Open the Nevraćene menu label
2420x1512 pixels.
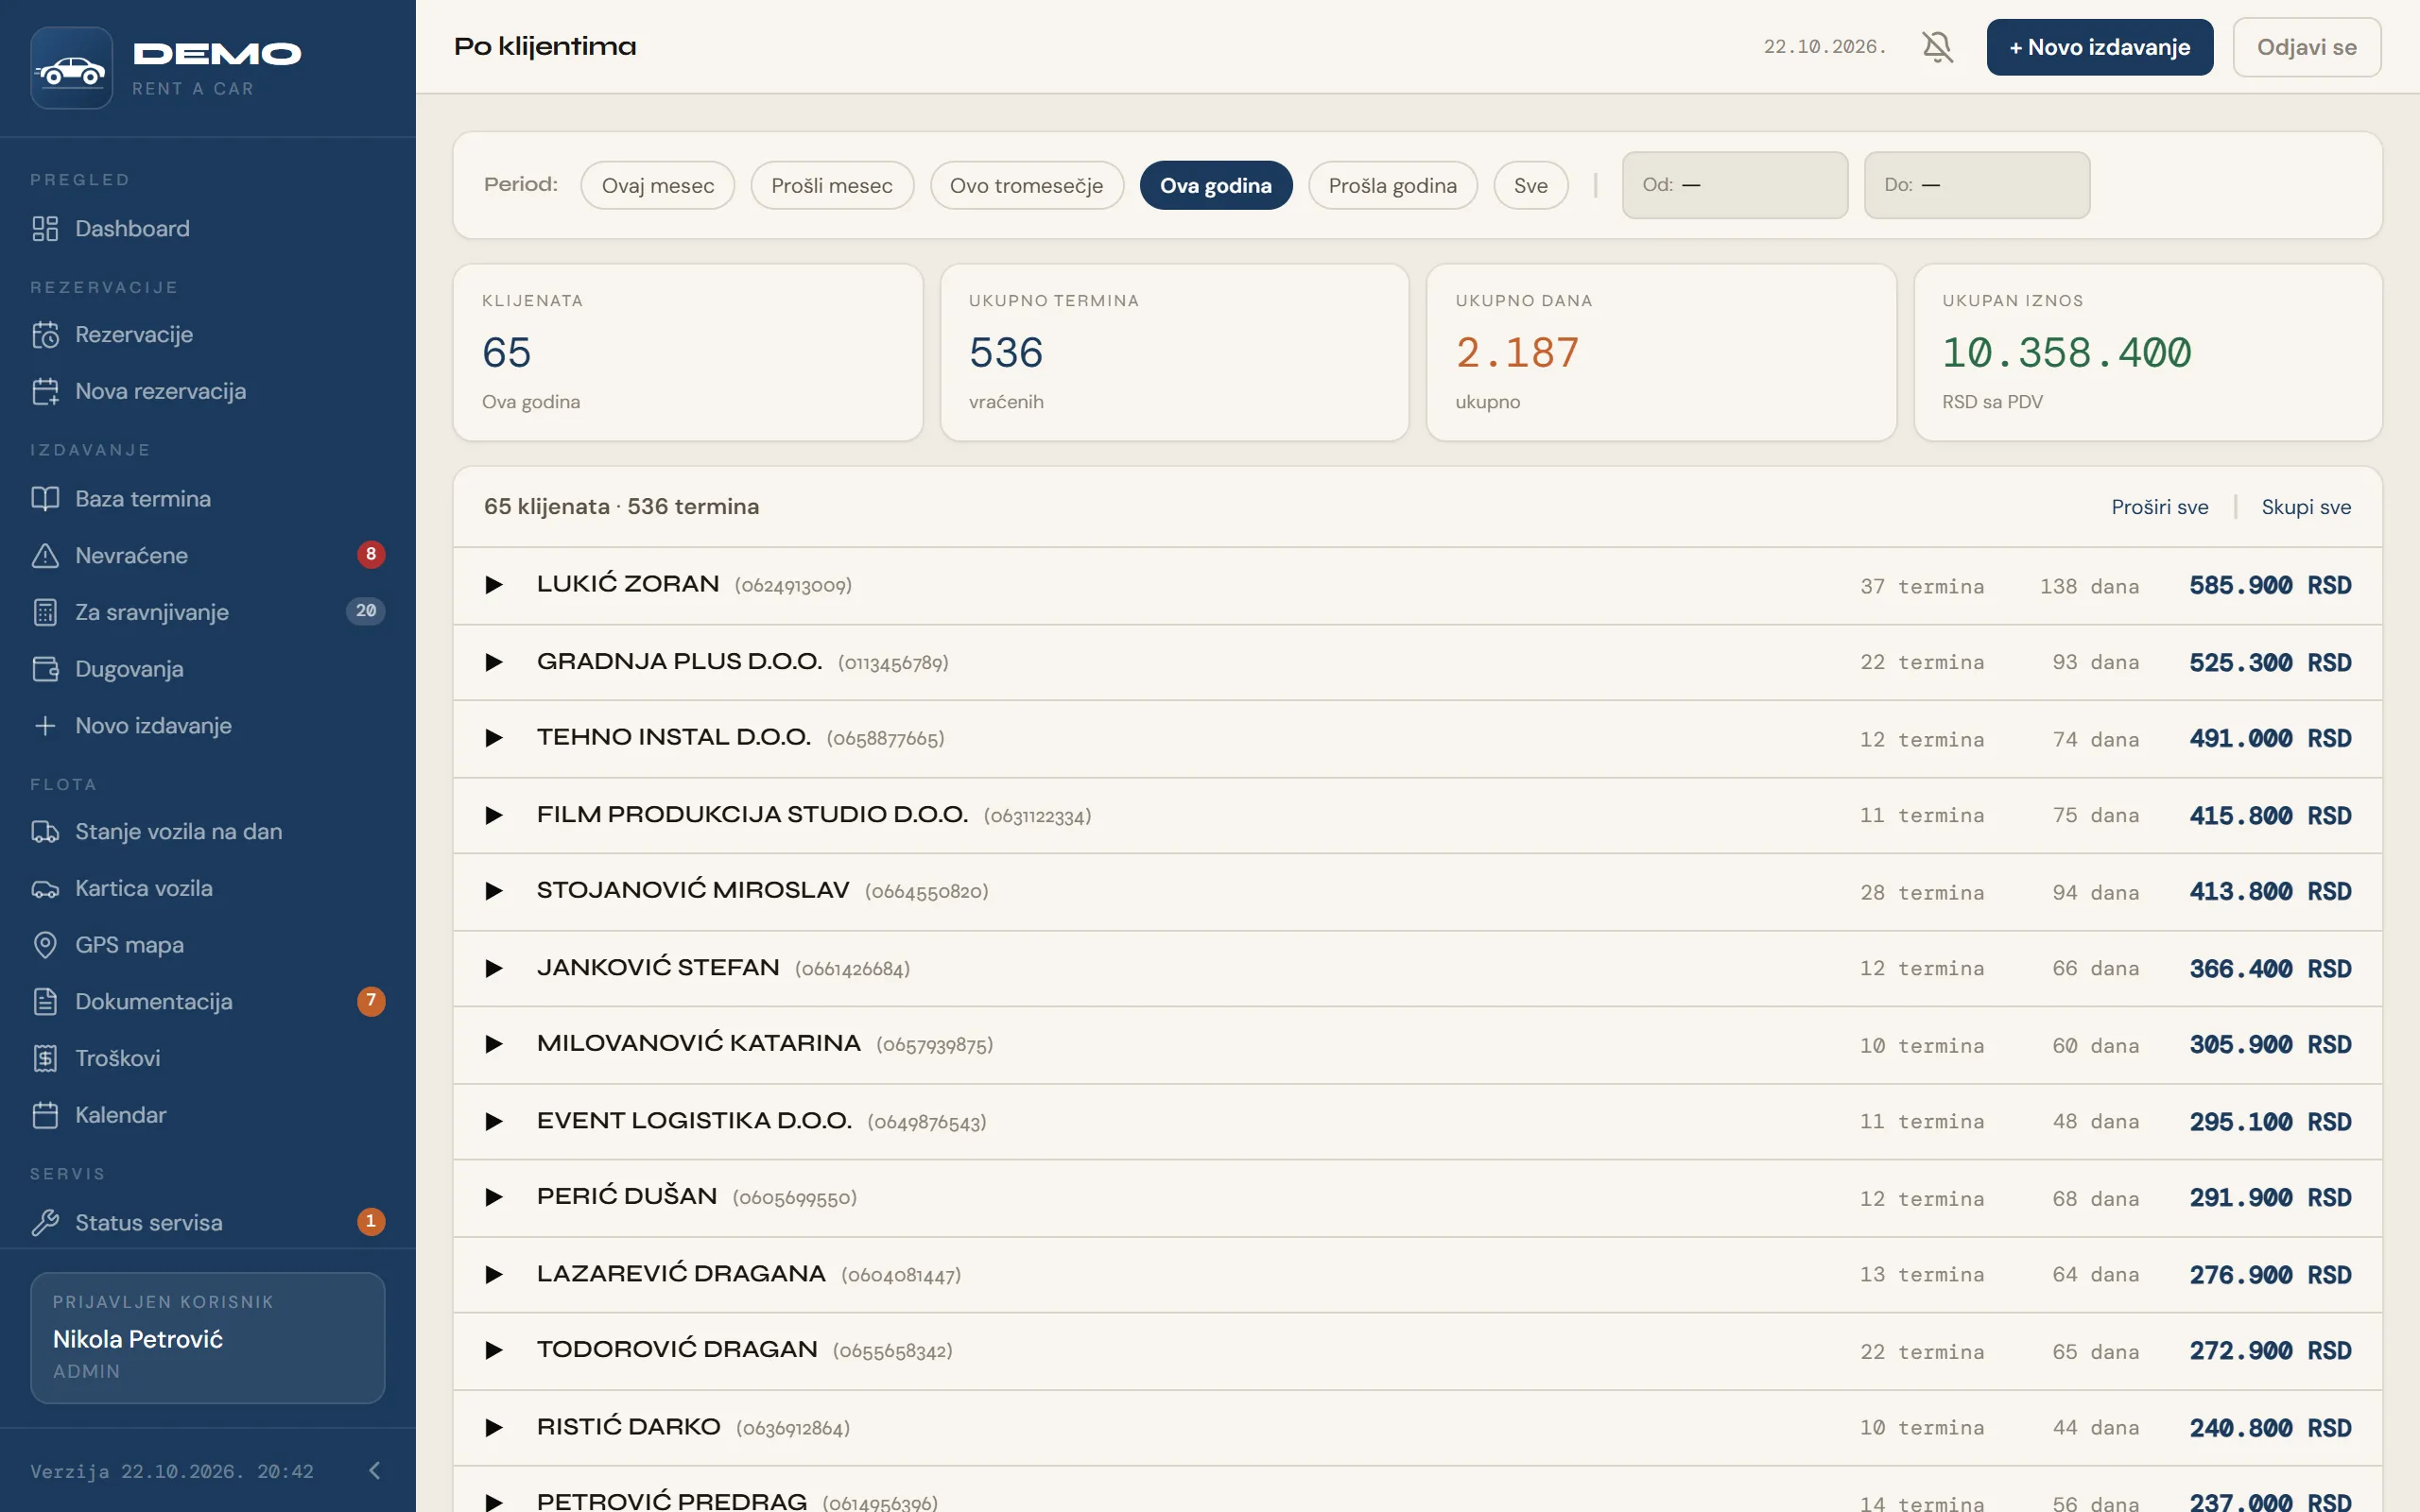click(x=131, y=555)
